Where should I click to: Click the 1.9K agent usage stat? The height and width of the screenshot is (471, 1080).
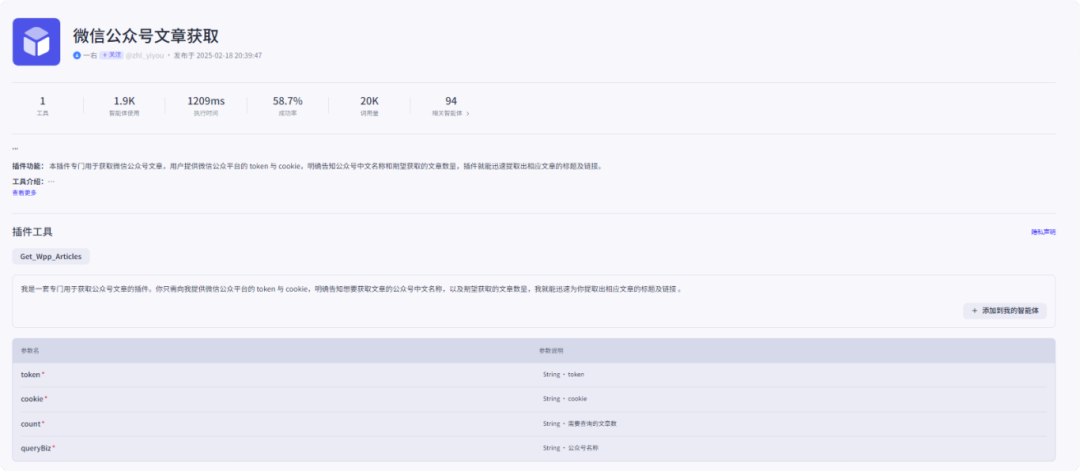(124, 105)
